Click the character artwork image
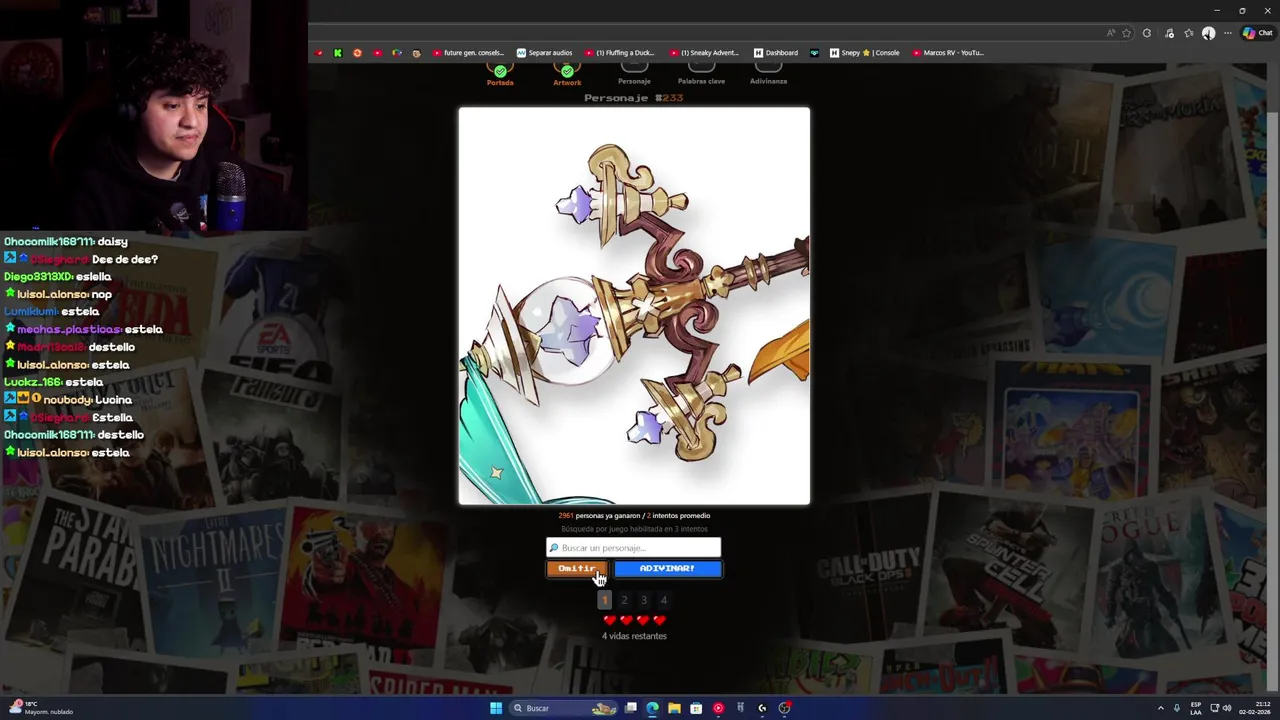The height and width of the screenshot is (720, 1280). [x=634, y=306]
